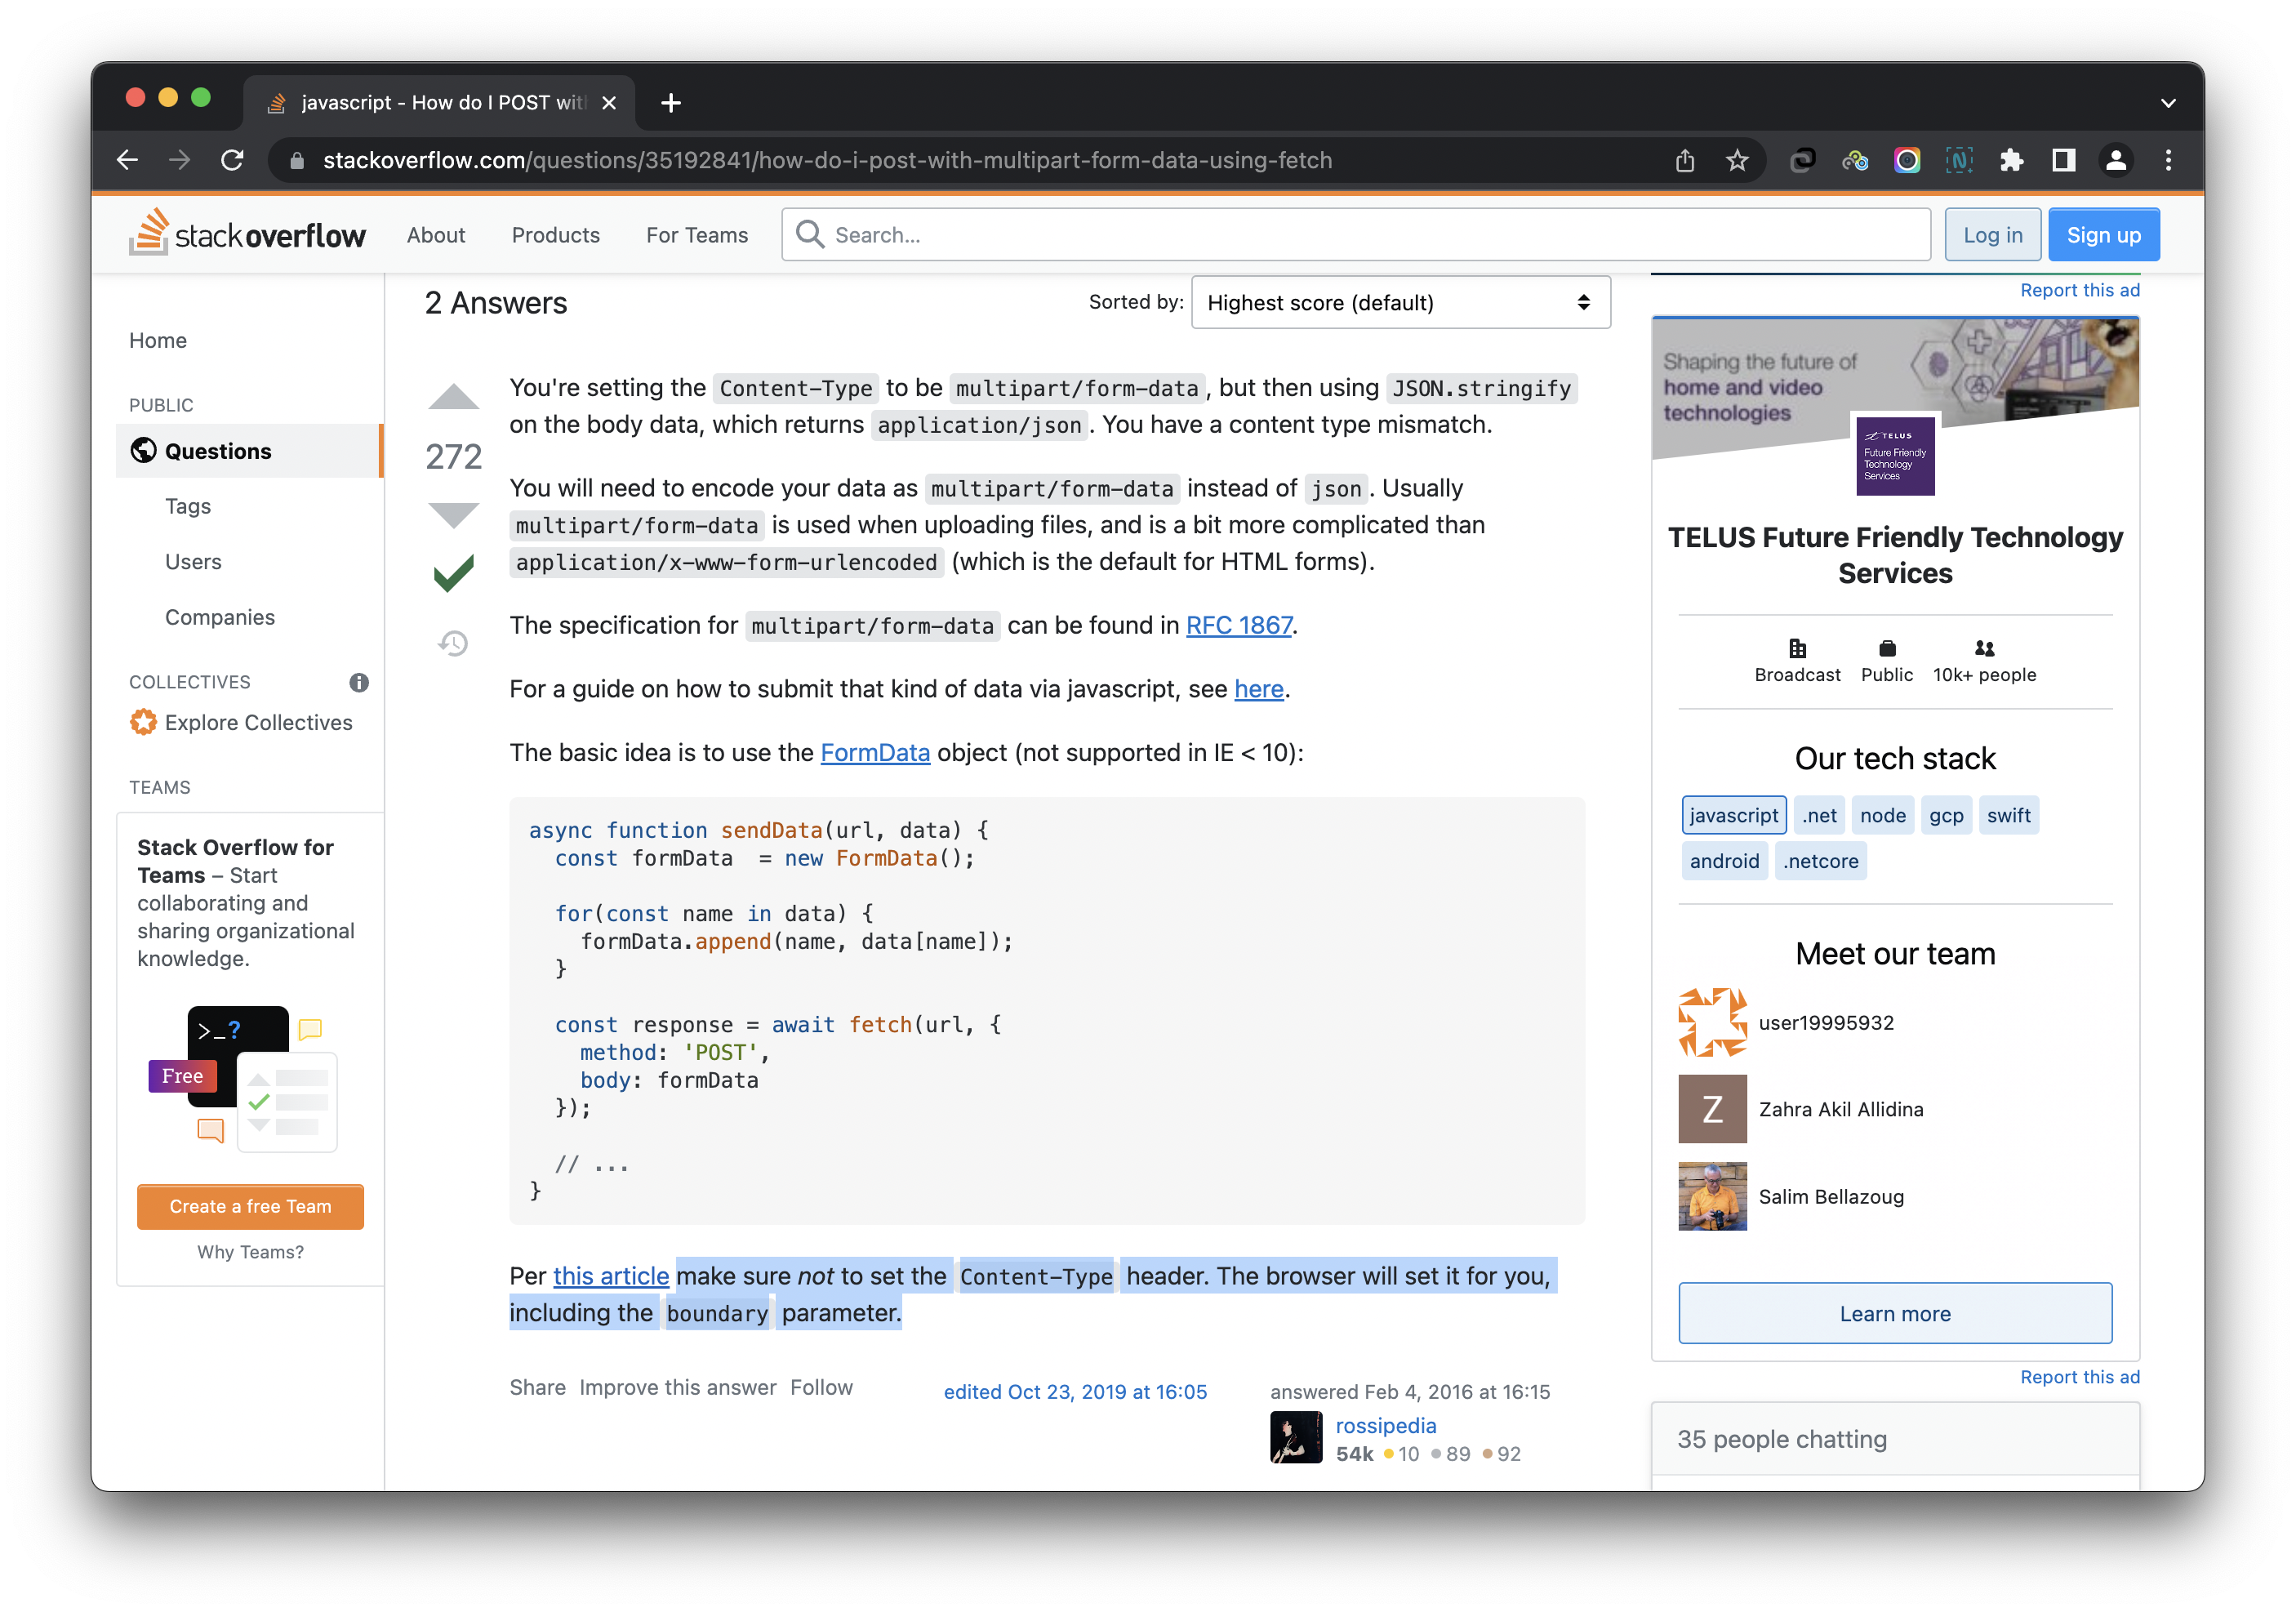
Task: Go to Tags in the sidebar
Action: click(x=188, y=506)
